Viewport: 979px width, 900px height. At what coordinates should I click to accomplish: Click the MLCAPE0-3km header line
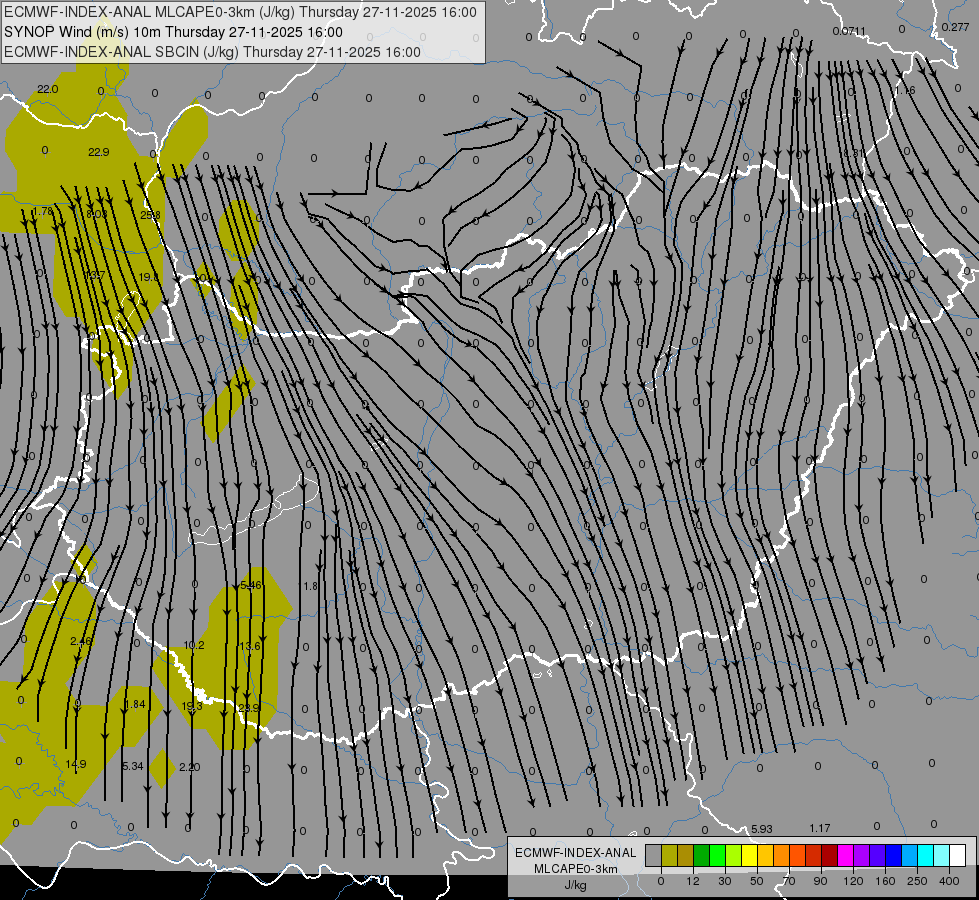click(x=240, y=12)
